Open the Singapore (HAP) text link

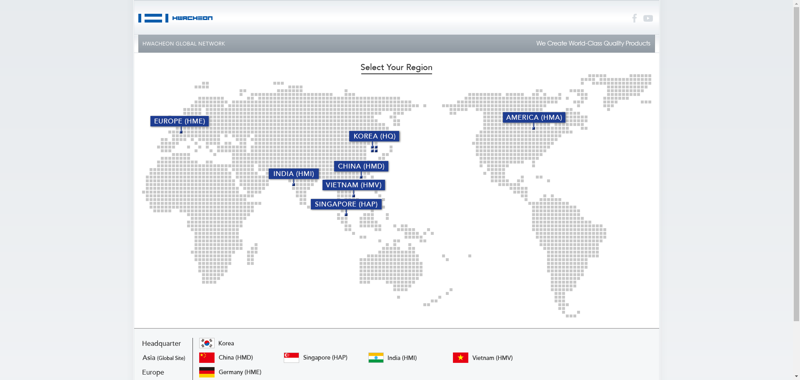[325, 358]
